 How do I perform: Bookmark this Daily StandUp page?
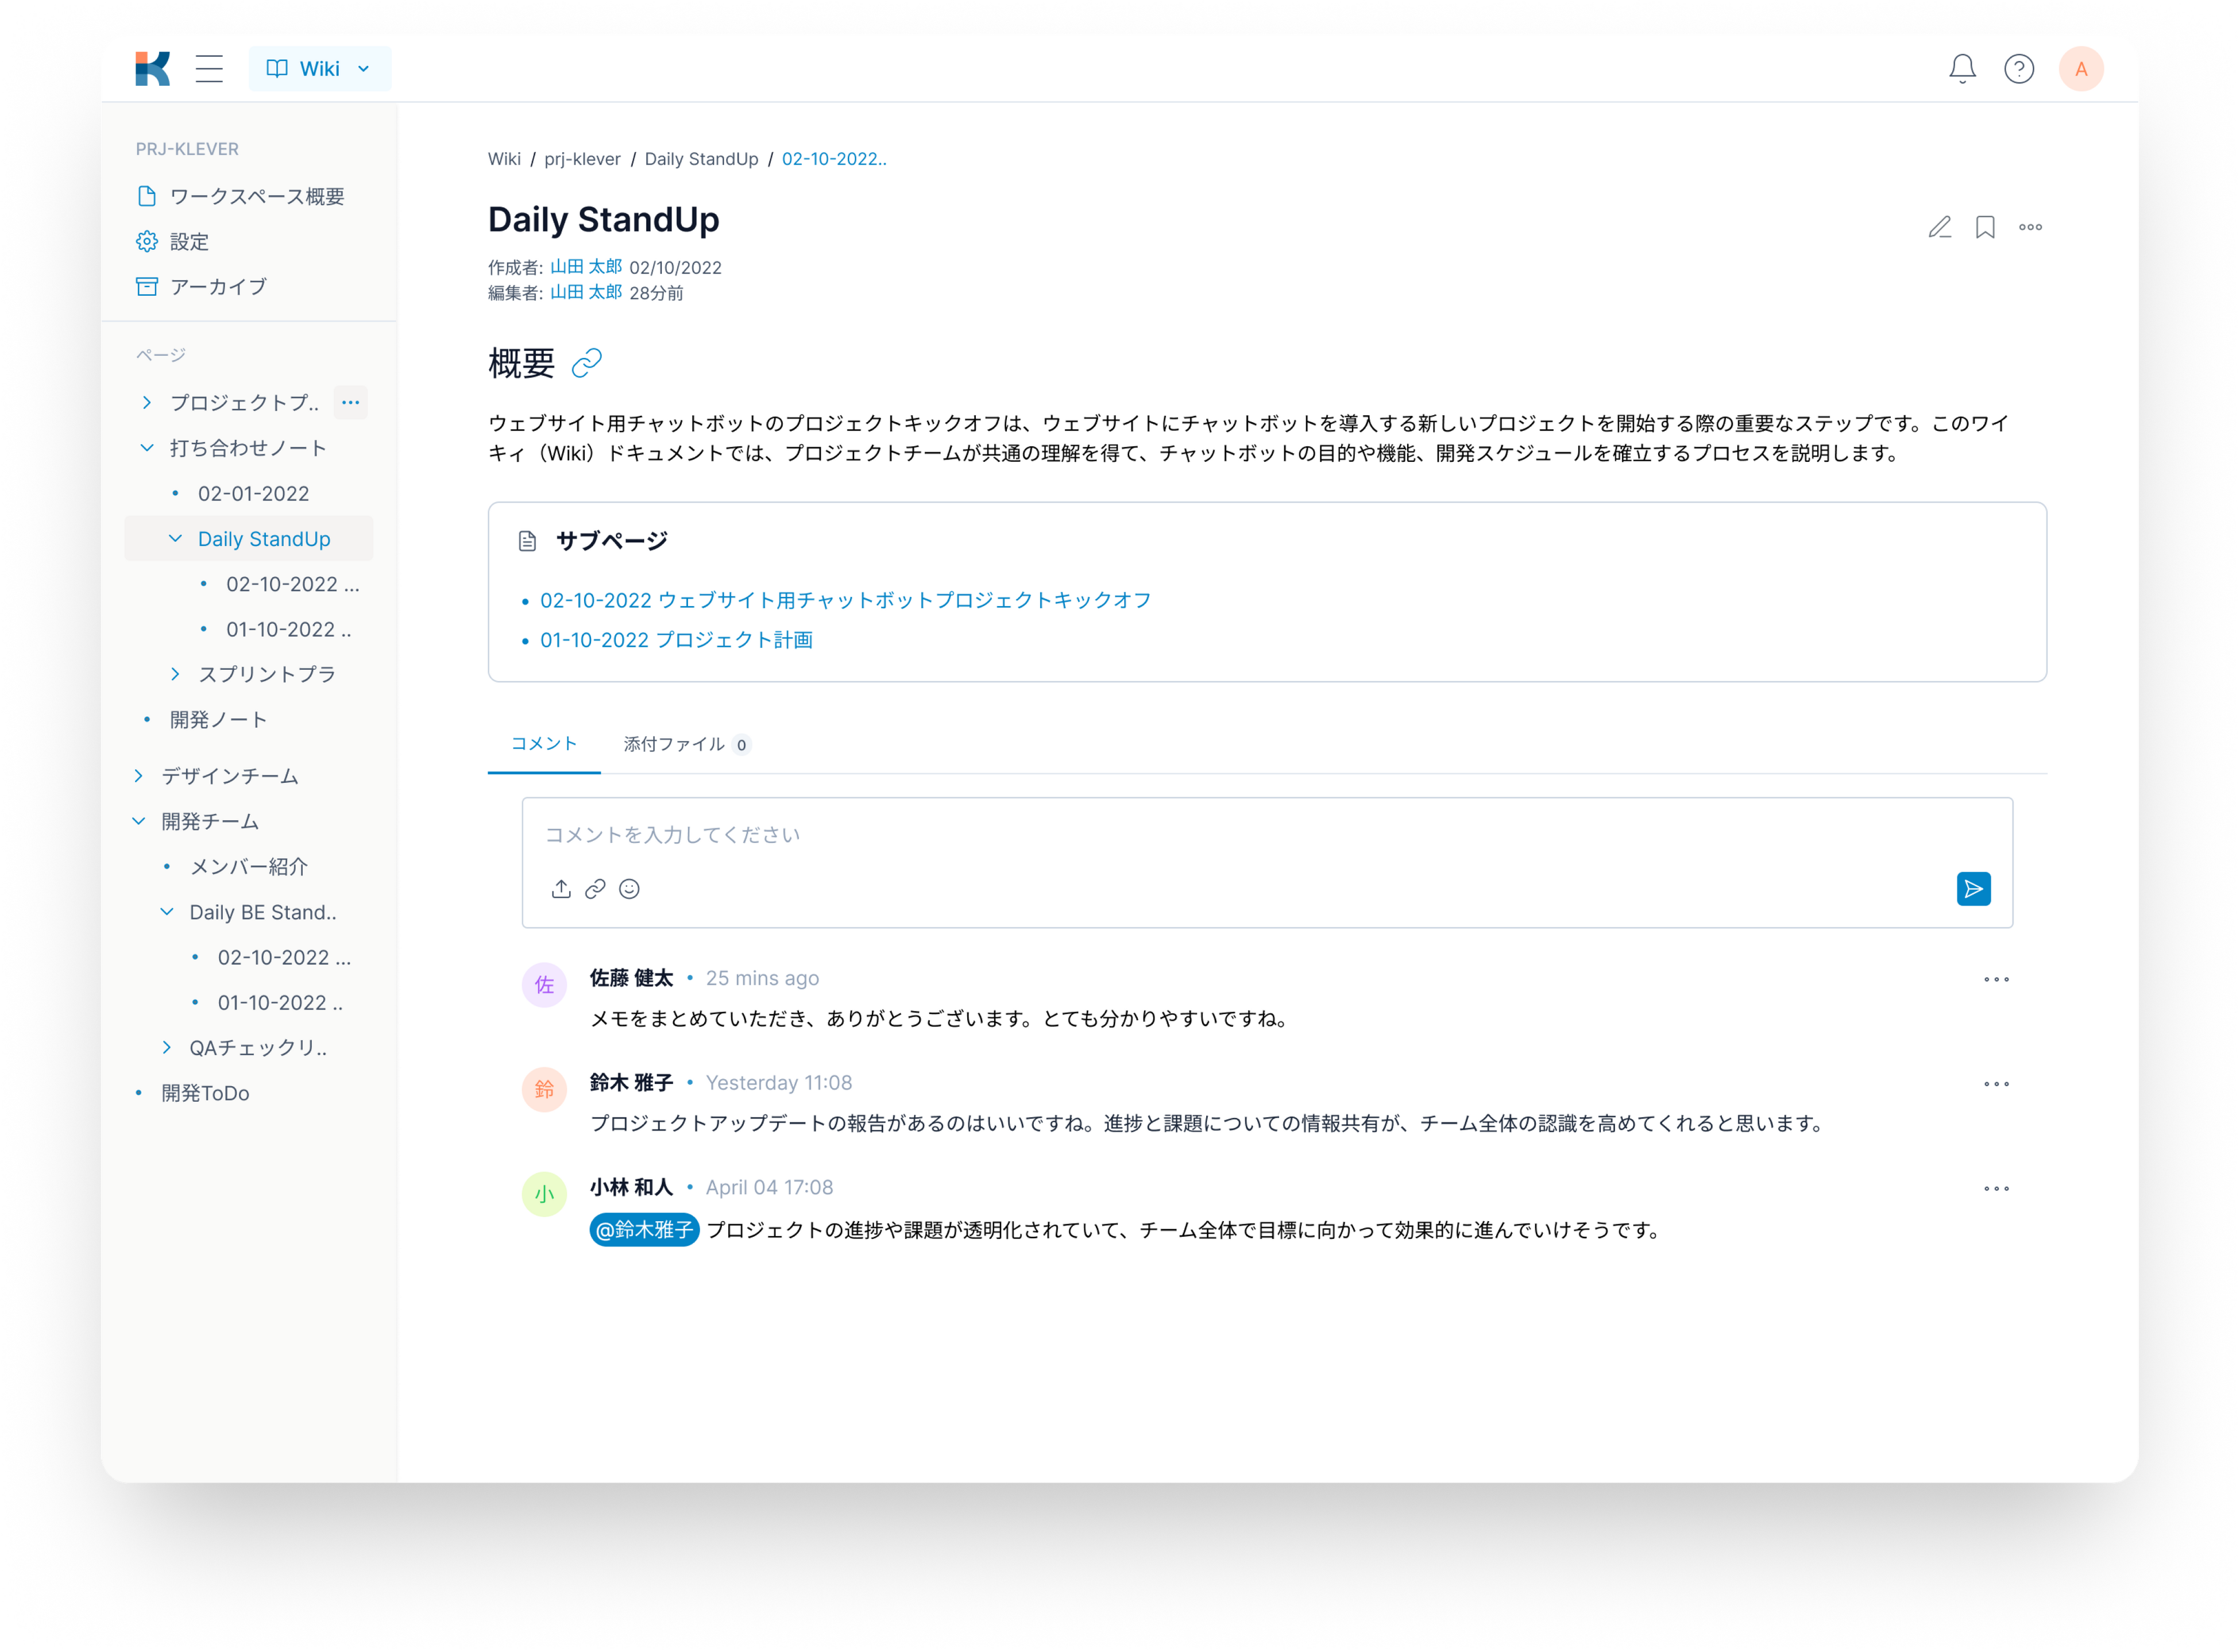(1984, 227)
